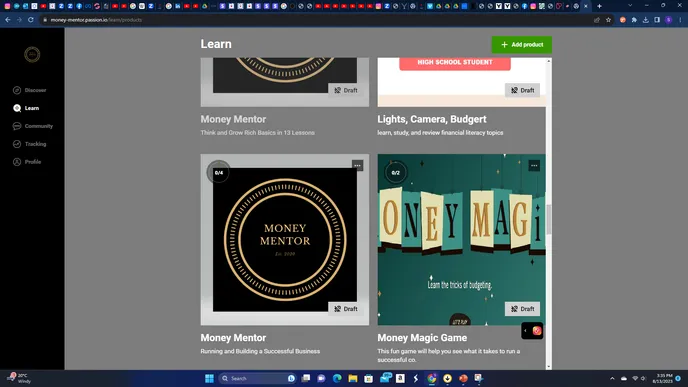Click the Money Mentor logo in sidebar
The width and height of the screenshot is (688, 387).
click(x=32, y=54)
